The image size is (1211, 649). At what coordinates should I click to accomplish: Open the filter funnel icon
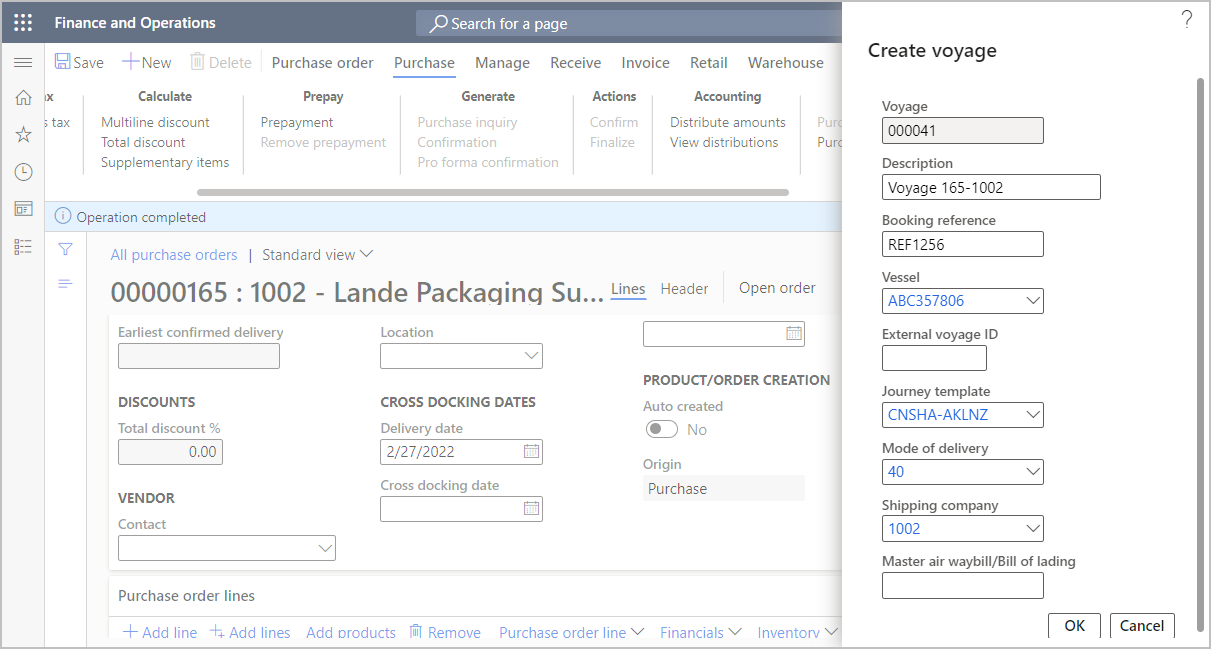65,249
